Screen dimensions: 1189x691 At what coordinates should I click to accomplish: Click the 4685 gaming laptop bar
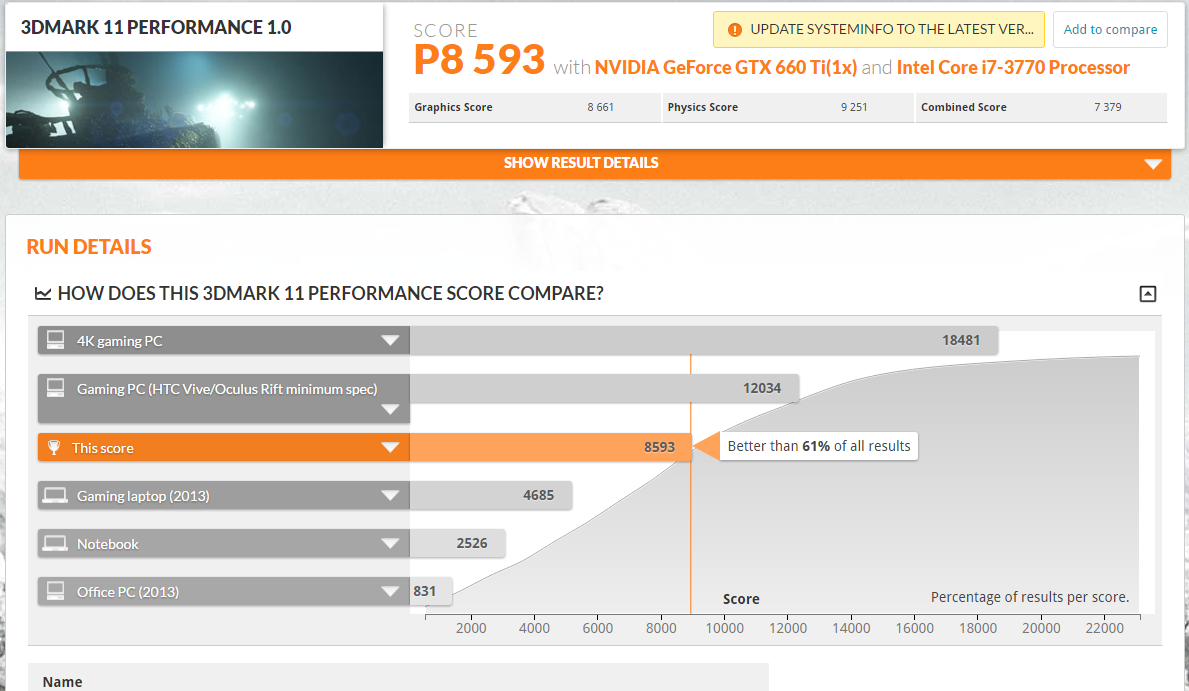(x=491, y=495)
